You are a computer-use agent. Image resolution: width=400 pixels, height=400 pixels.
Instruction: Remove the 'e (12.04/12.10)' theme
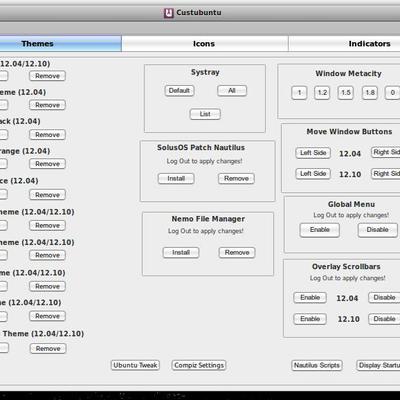[47, 316]
